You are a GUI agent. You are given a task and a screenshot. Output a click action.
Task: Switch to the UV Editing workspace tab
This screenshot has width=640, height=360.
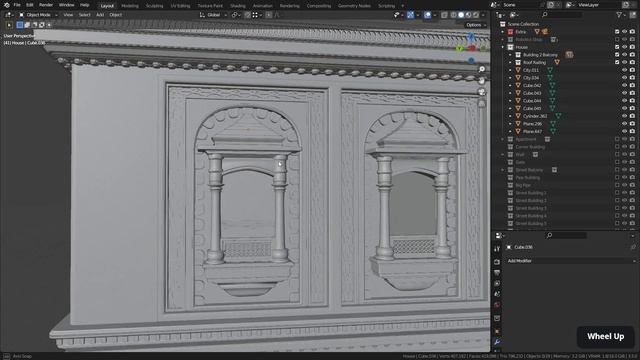pos(180,6)
